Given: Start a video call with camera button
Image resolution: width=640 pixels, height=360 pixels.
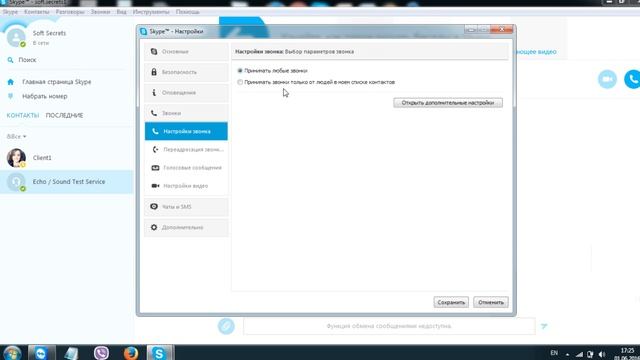Looking at the screenshot, I should pos(607,79).
